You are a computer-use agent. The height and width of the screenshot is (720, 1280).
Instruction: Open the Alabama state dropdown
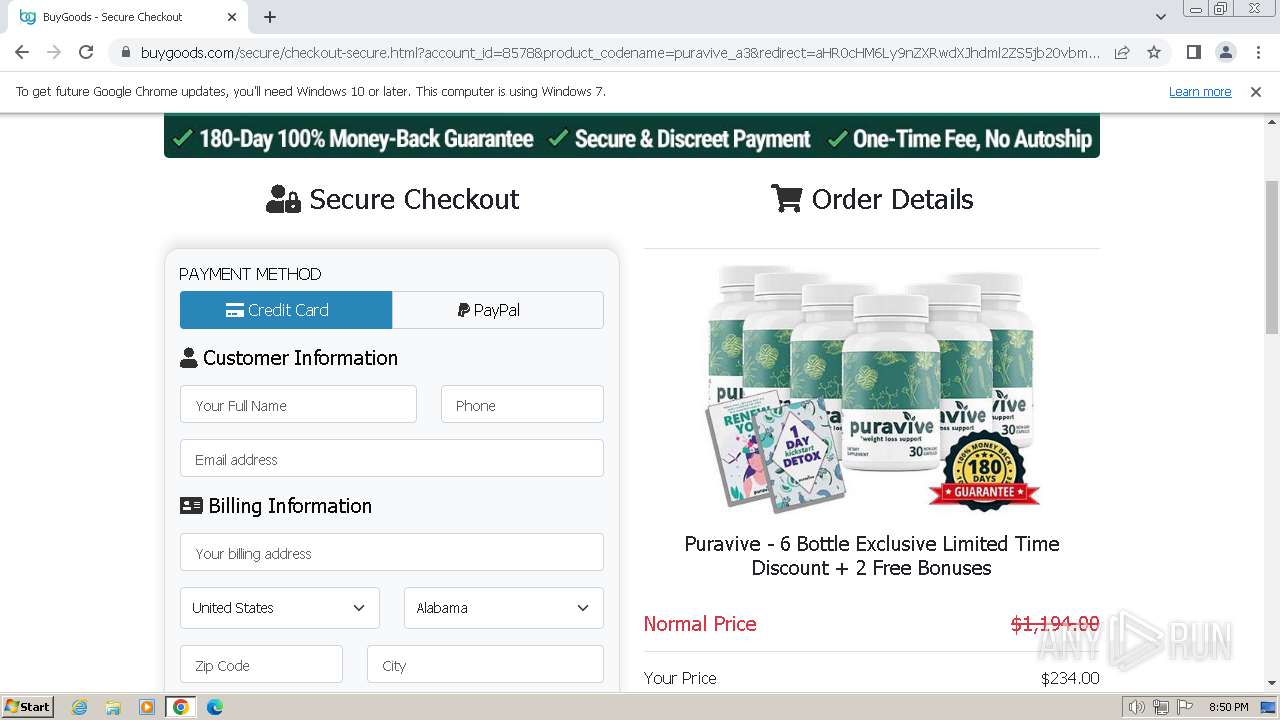point(504,607)
